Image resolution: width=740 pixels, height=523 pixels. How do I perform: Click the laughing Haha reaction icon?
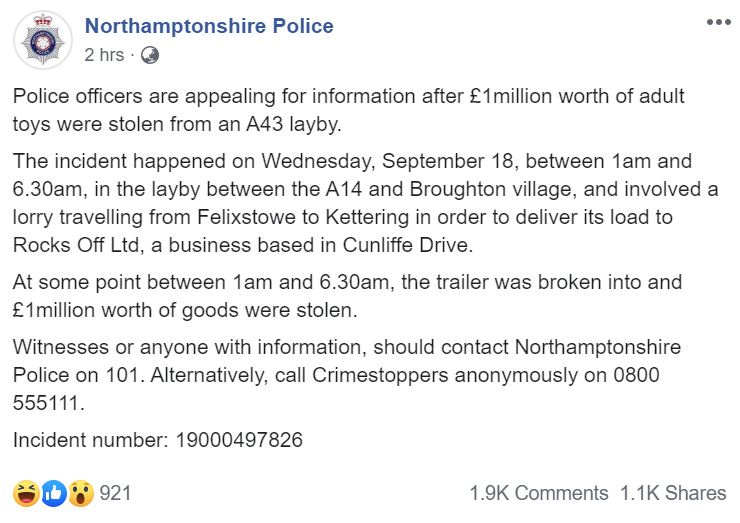pos(26,493)
